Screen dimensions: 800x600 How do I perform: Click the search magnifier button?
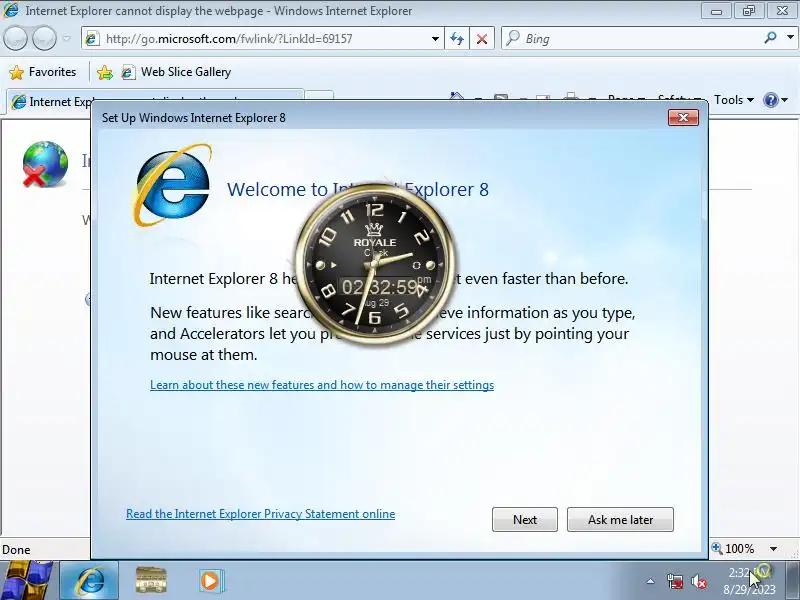point(771,38)
